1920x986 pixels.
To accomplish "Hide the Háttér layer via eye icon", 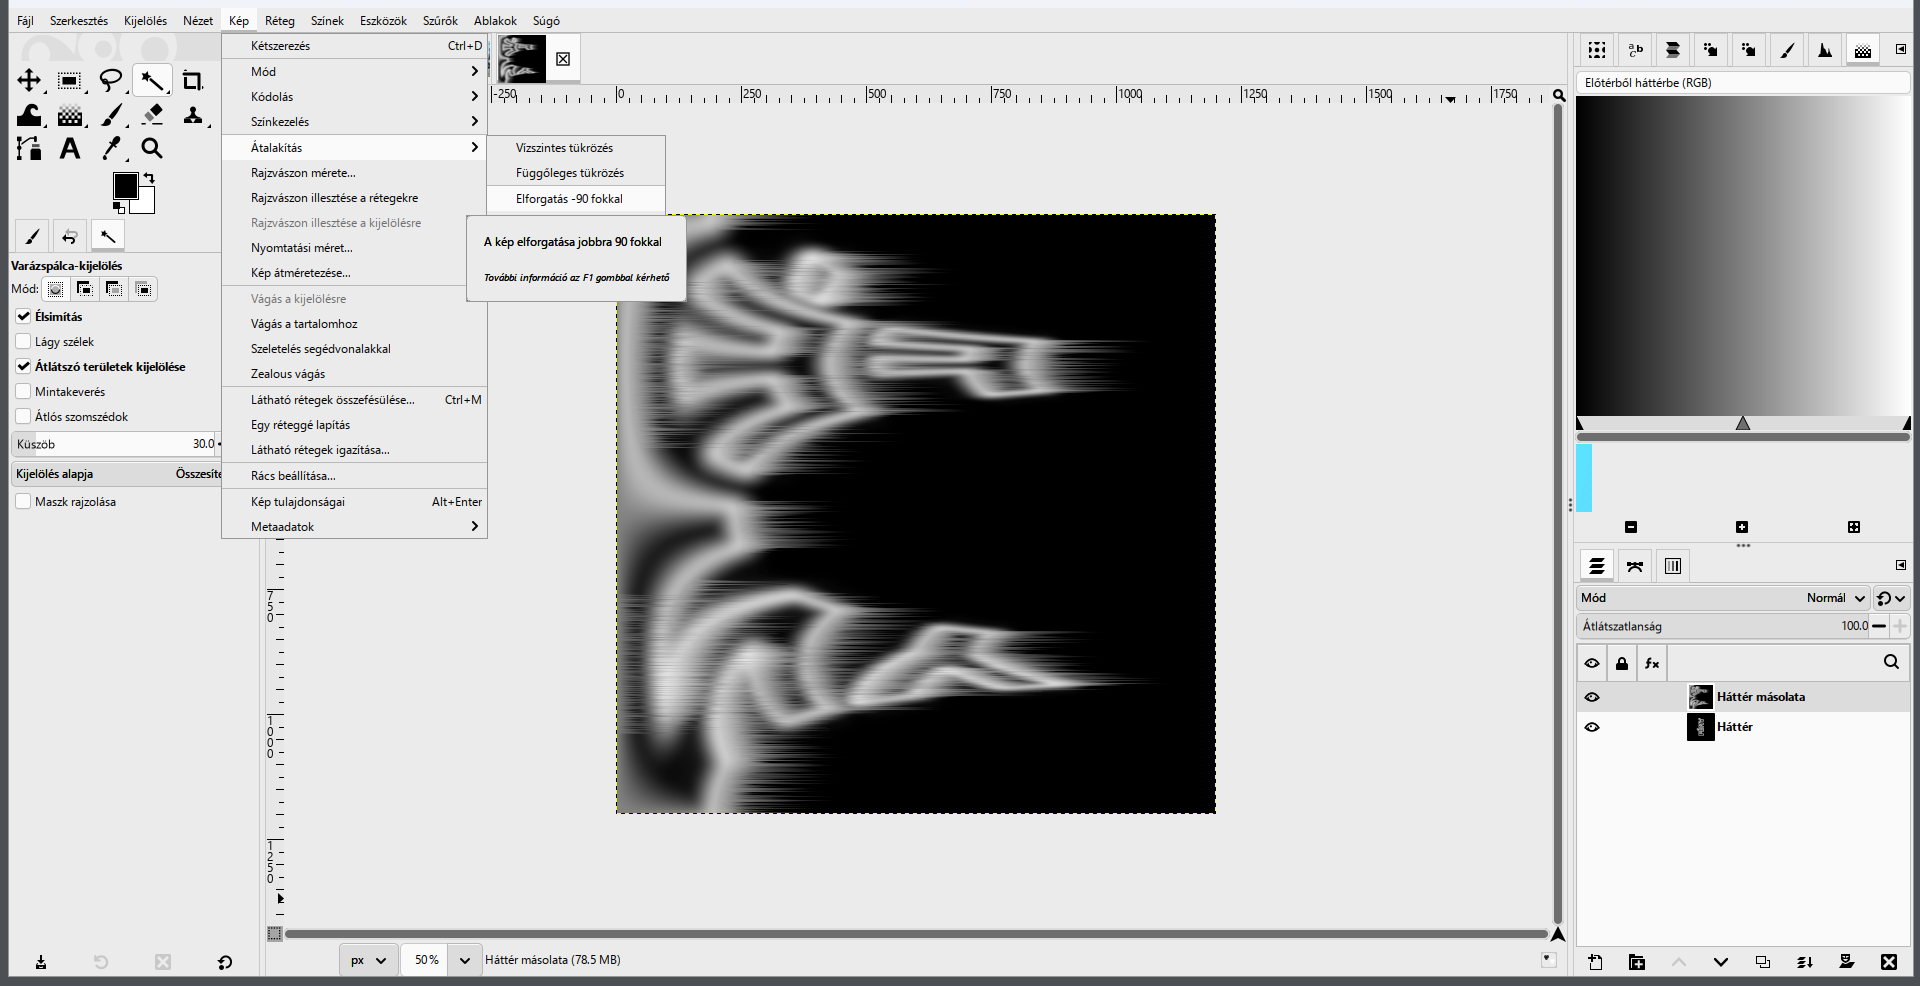I will [1592, 727].
